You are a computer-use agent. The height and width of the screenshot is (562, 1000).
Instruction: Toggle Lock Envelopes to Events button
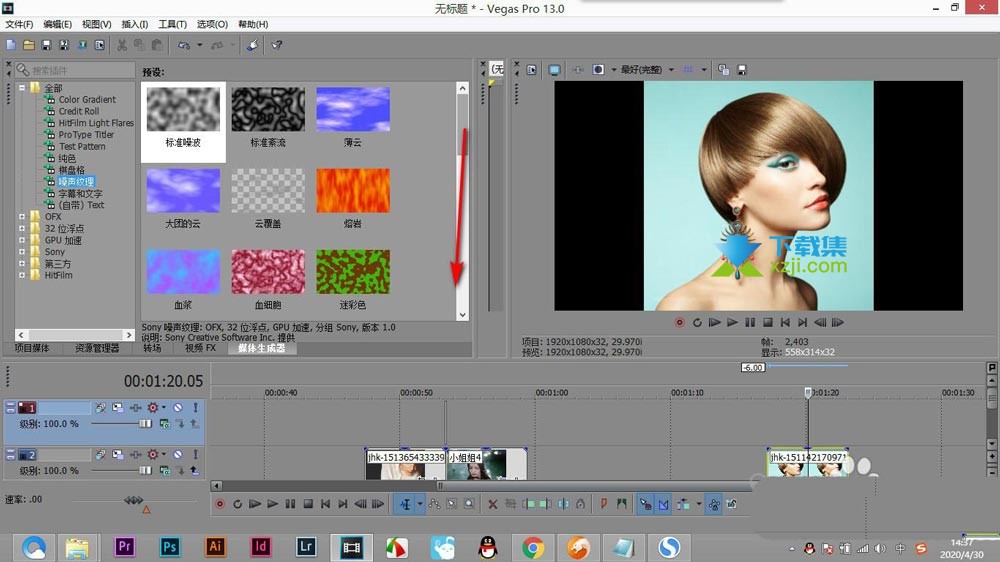[x=714, y=504]
